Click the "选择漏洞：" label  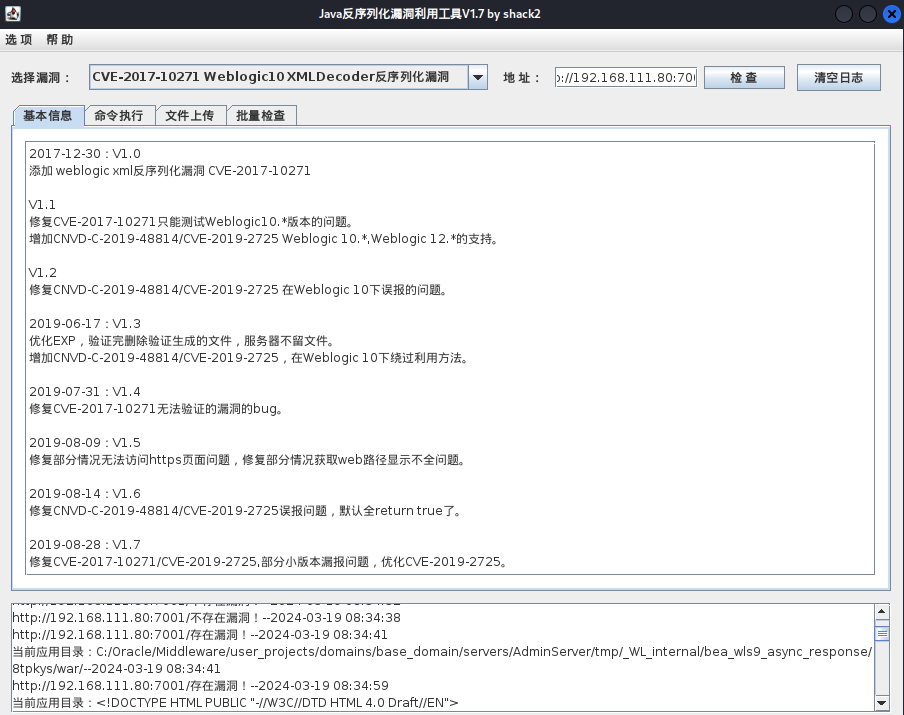(40, 78)
